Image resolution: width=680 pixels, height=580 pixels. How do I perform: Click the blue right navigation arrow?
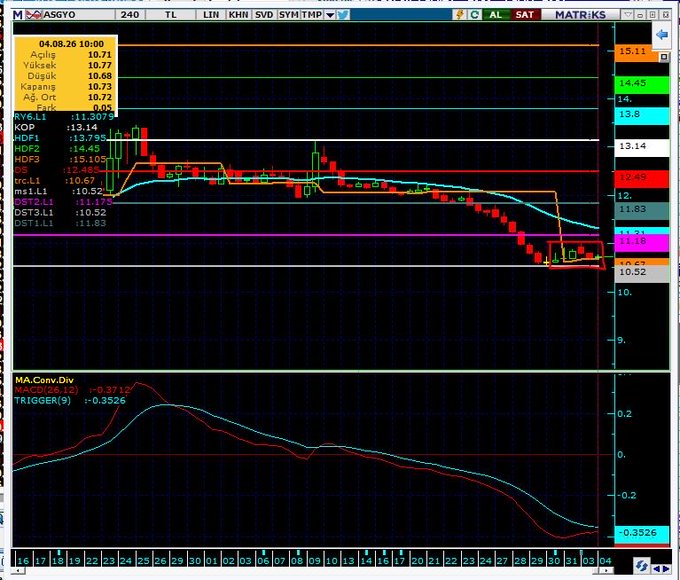point(667,568)
